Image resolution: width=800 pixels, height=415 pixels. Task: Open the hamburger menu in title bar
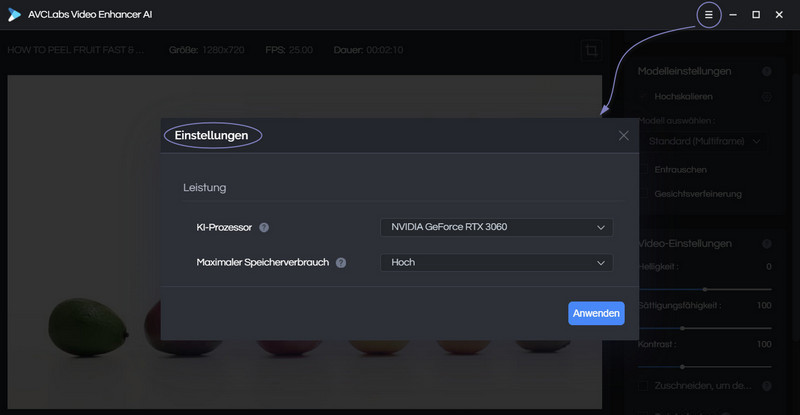pyautogui.click(x=708, y=15)
